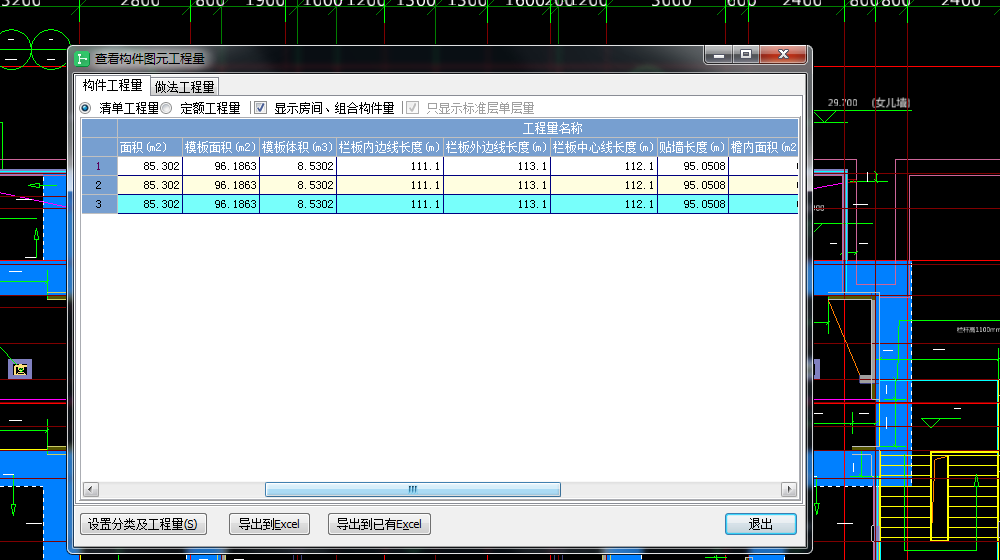Image resolution: width=1000 pixels, height=560 pixels.
Task: Click the 模板面积(m2) column header
Action: 221,147
